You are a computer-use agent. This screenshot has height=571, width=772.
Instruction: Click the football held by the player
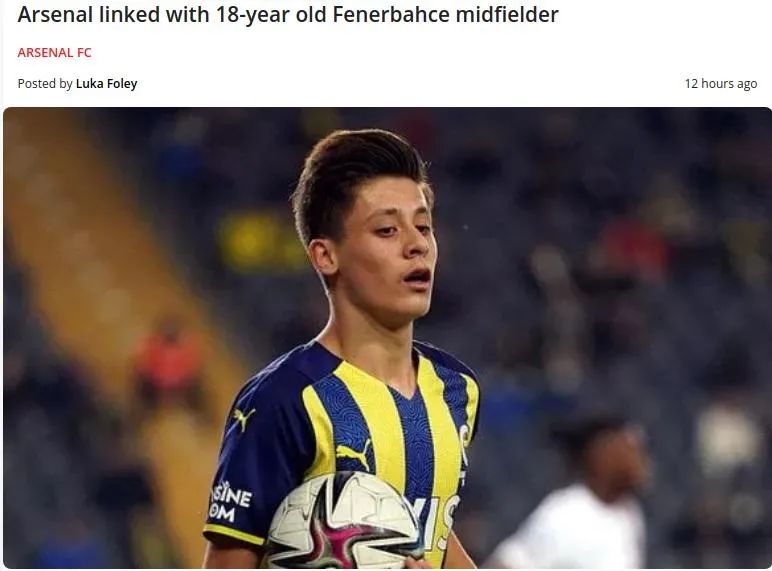coord(343,520)
